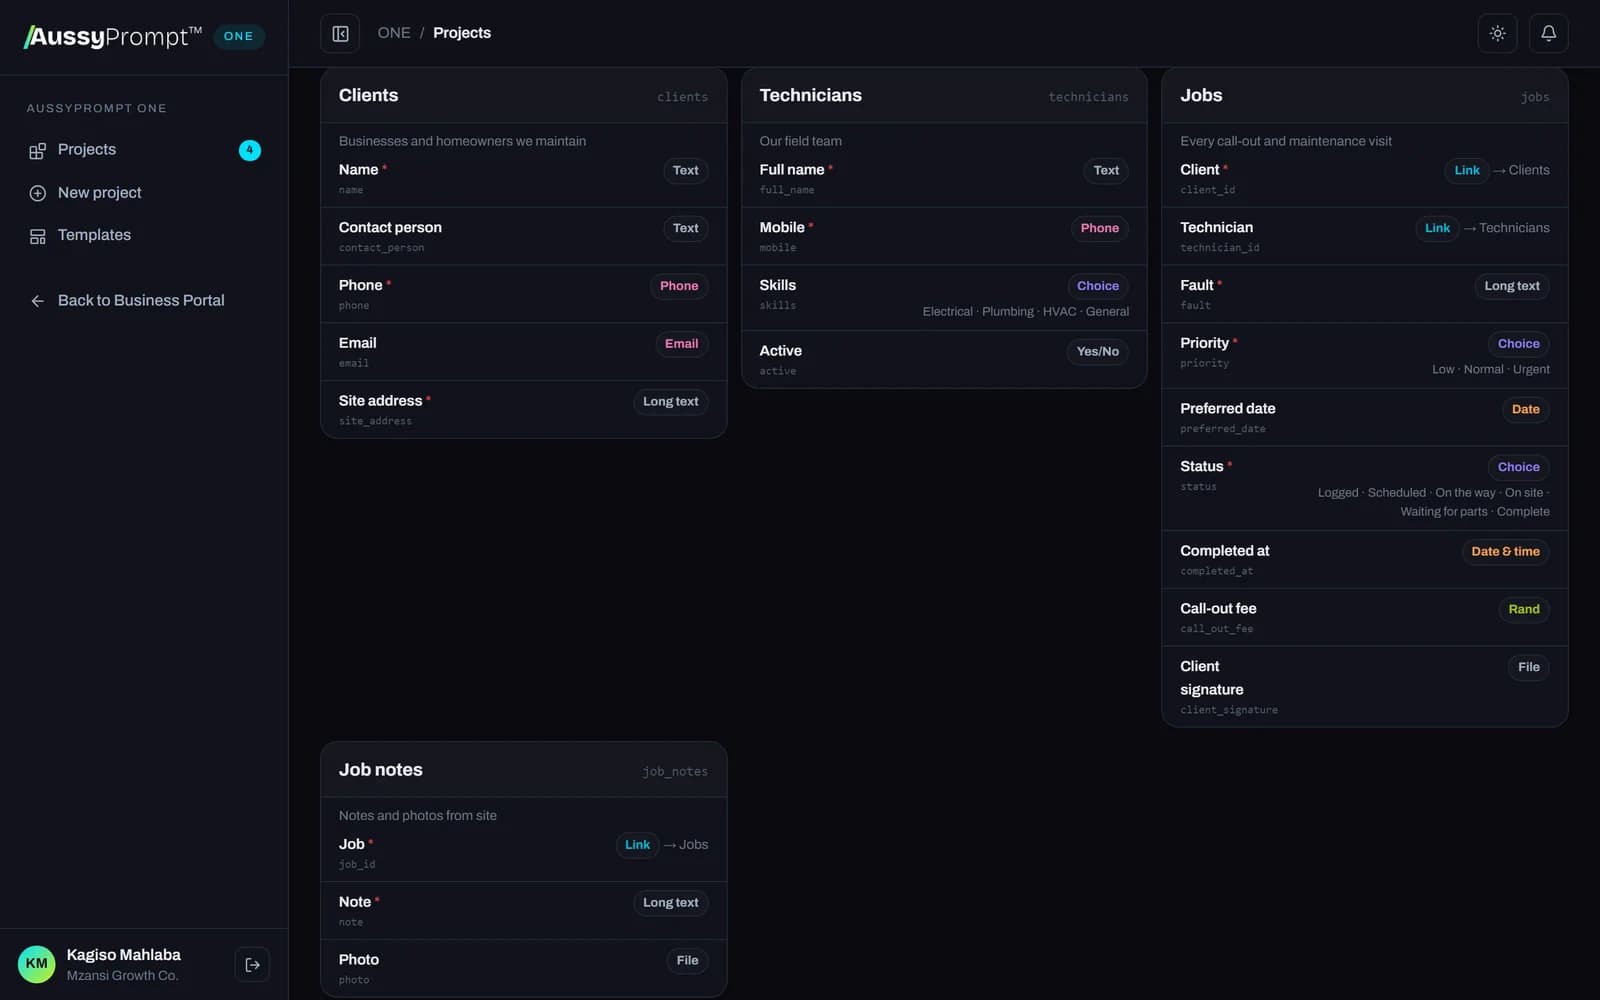Open the notifications bell
Image resolution: width=1600 pixels, height=1000 pixels.
pyautogui.click(x=1548, y=33)
